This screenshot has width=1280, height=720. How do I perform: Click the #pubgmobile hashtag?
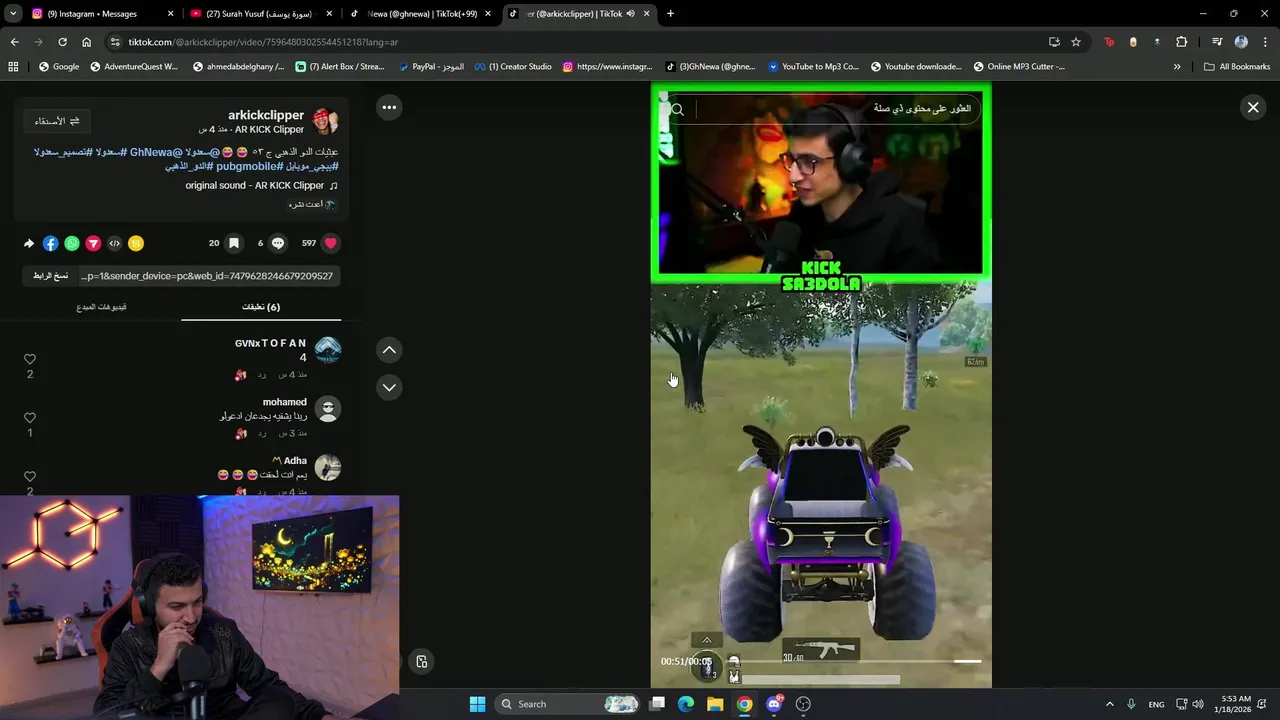249,166
